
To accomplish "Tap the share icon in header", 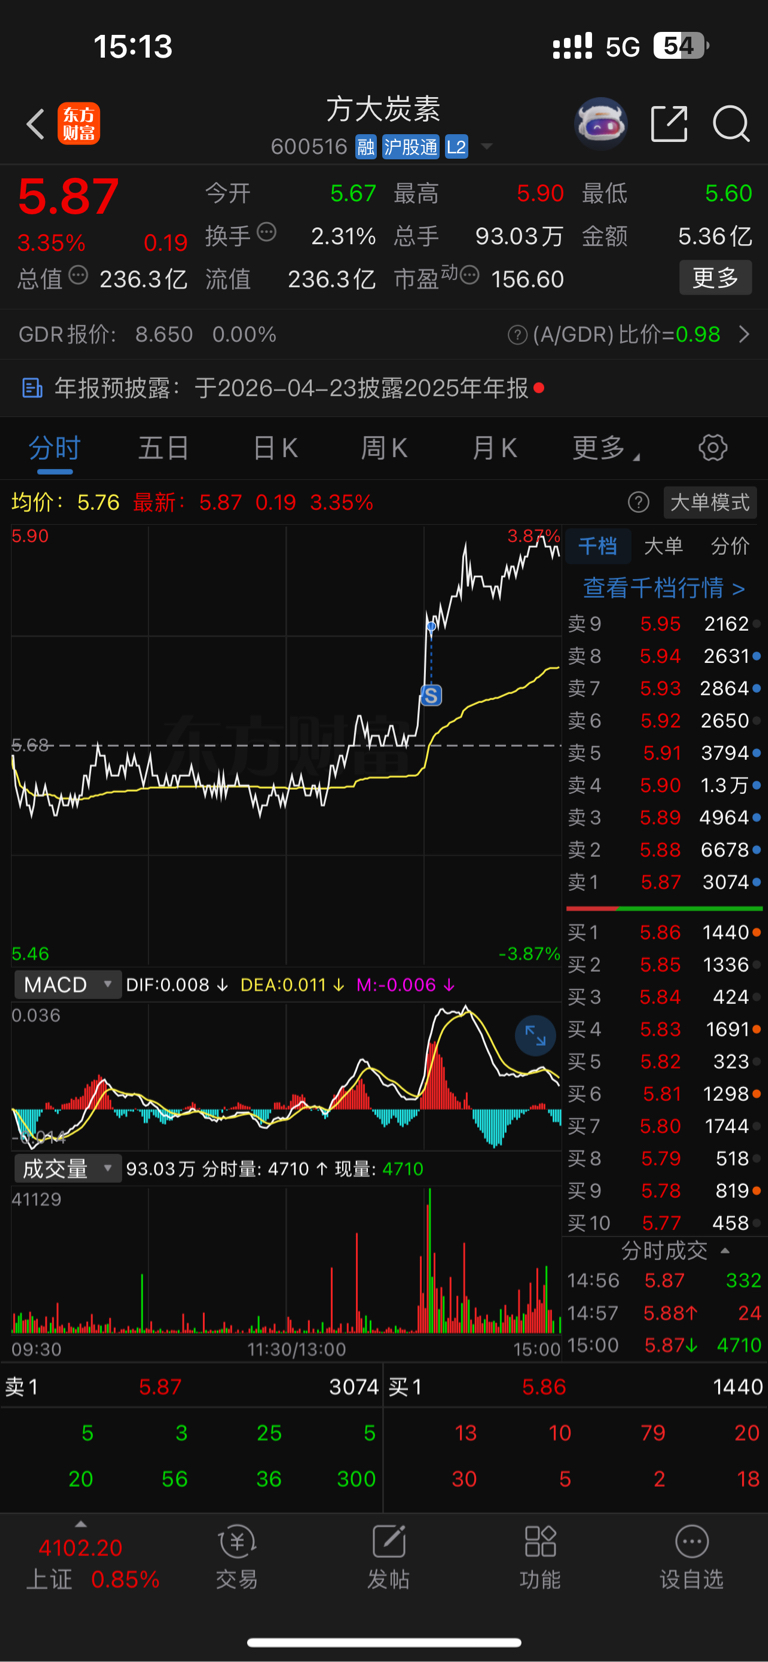I will (669, 124).
